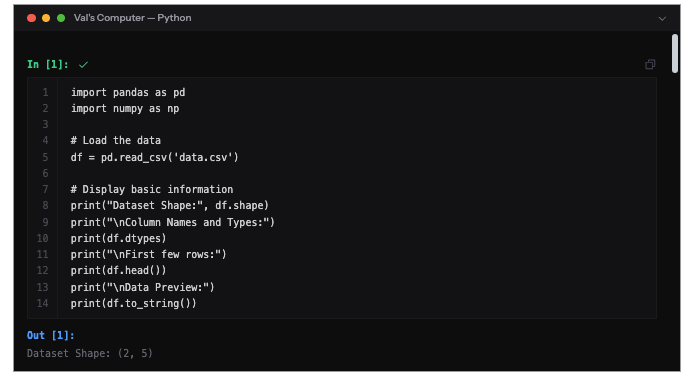684x378 pixels.
Task: Click the 'print(df.to_string())' line
Action: (133, 303)
